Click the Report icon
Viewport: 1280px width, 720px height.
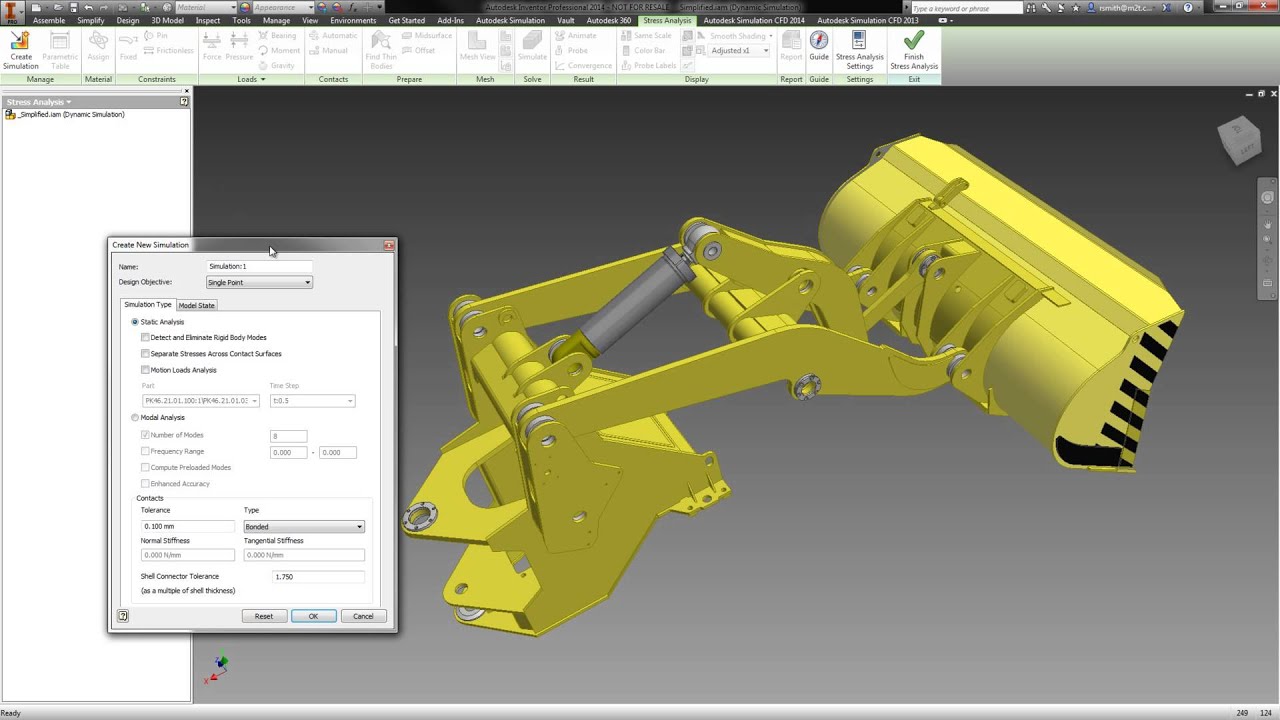click(791, 47)
